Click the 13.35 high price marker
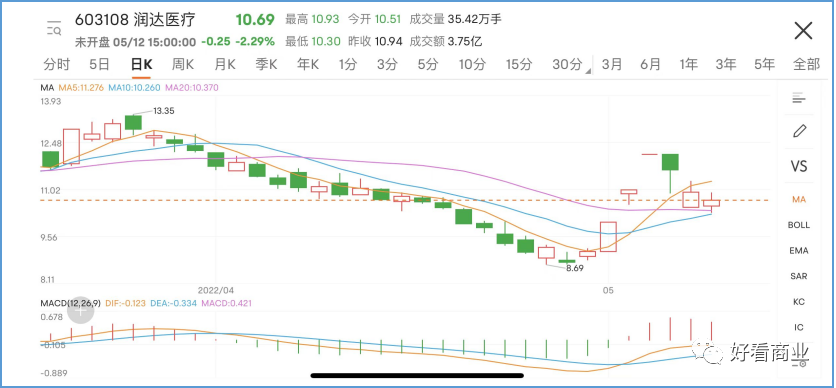Screen dimensions: 836x388 (x=164, y=111)
